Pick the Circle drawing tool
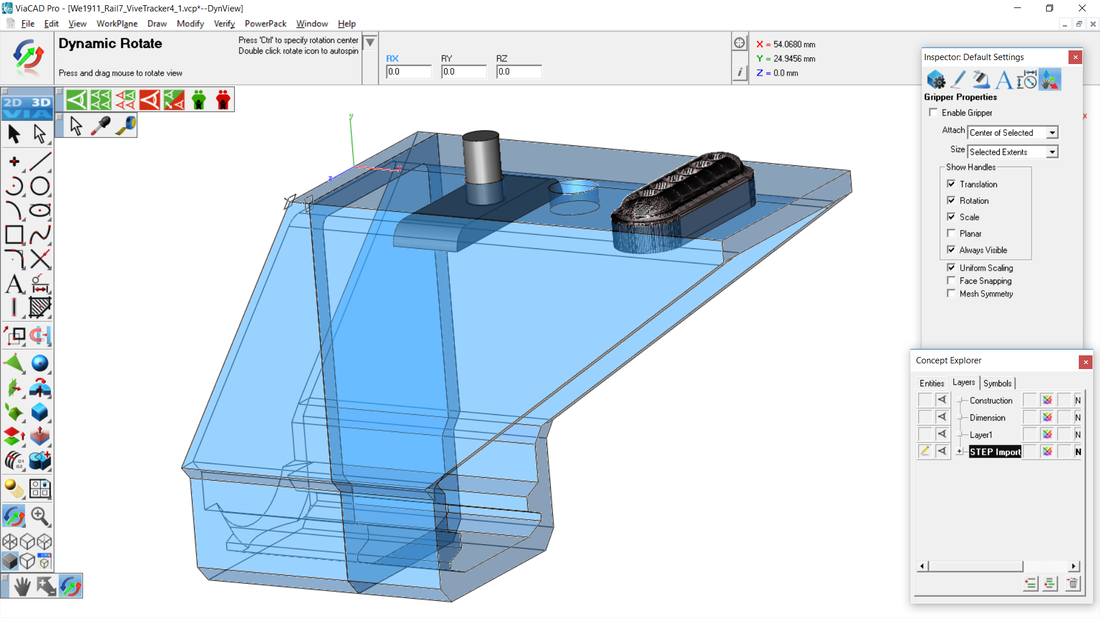Image resolution: width=1100 pixels, height=618 pixels. pos(40,186)
